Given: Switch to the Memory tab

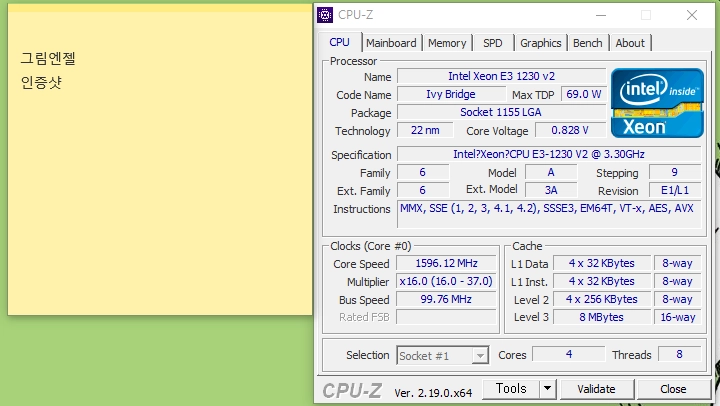Looking at the screenshot, I should click(x=447, y=43).
